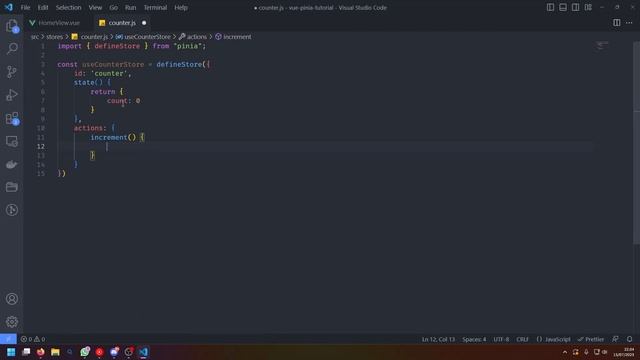Open Firefox from the taskbar
The width and height of the screenshot is (640, 360).
[x=40, y=352]
